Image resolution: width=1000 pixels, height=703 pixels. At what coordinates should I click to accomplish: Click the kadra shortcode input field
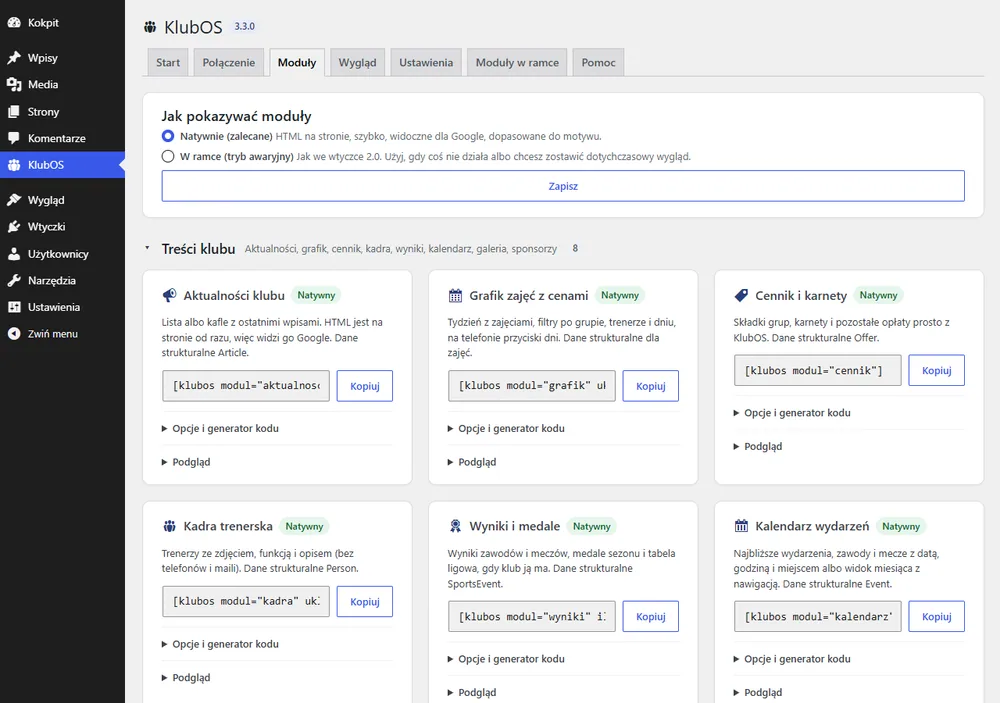(x=246, y=602)
